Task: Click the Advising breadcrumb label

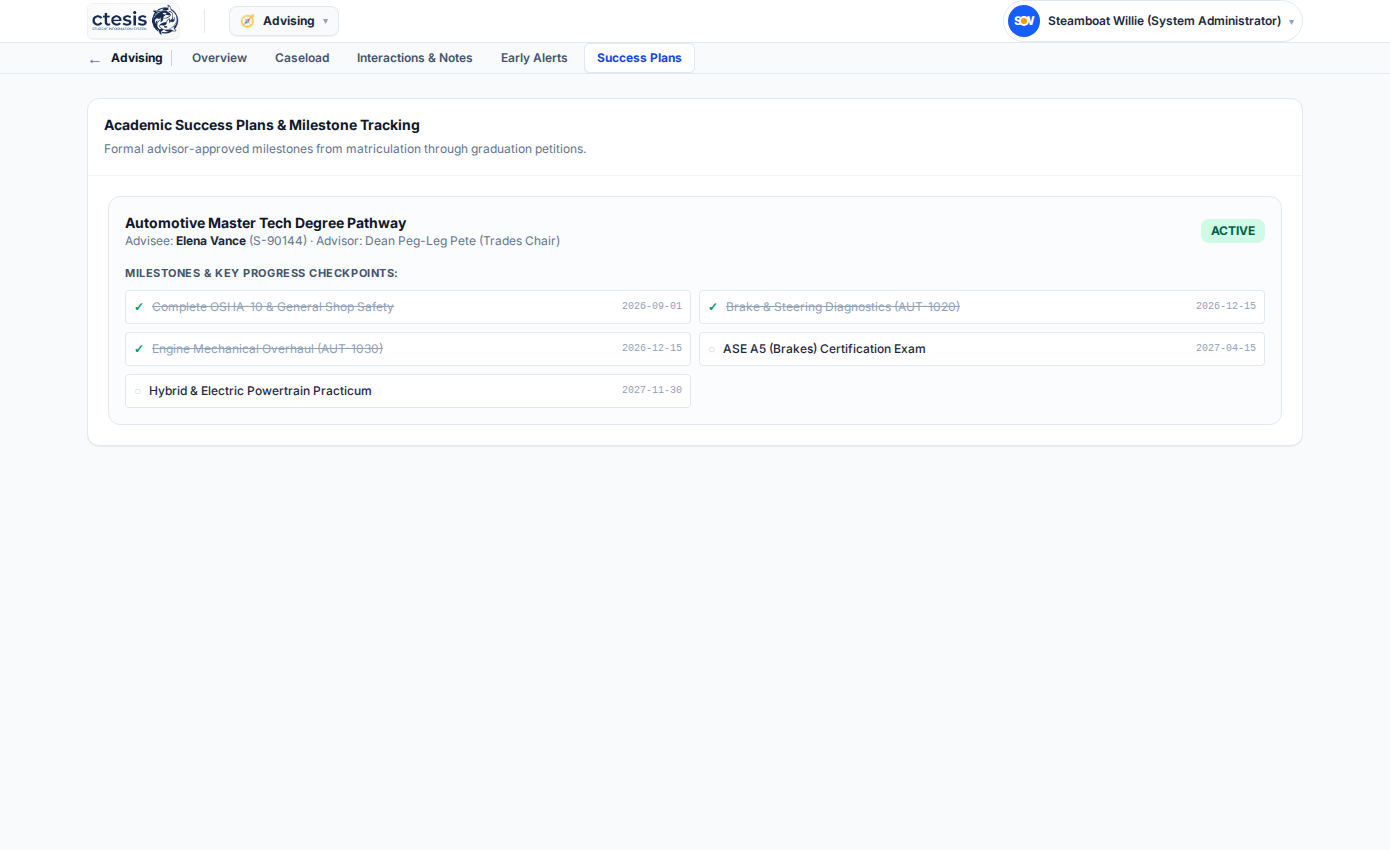Action: [137, 58]
